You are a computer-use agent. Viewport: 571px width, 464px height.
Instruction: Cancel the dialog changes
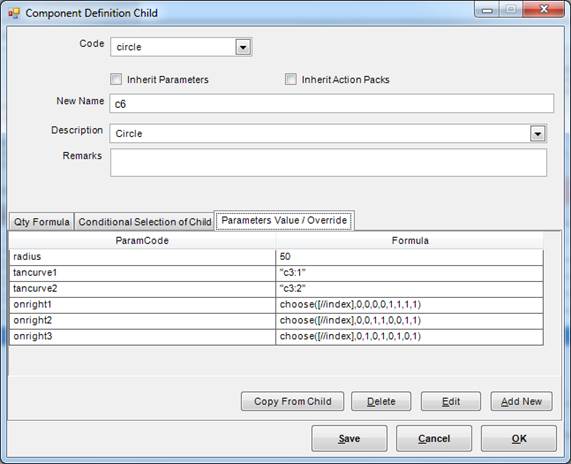click(434, 439)
